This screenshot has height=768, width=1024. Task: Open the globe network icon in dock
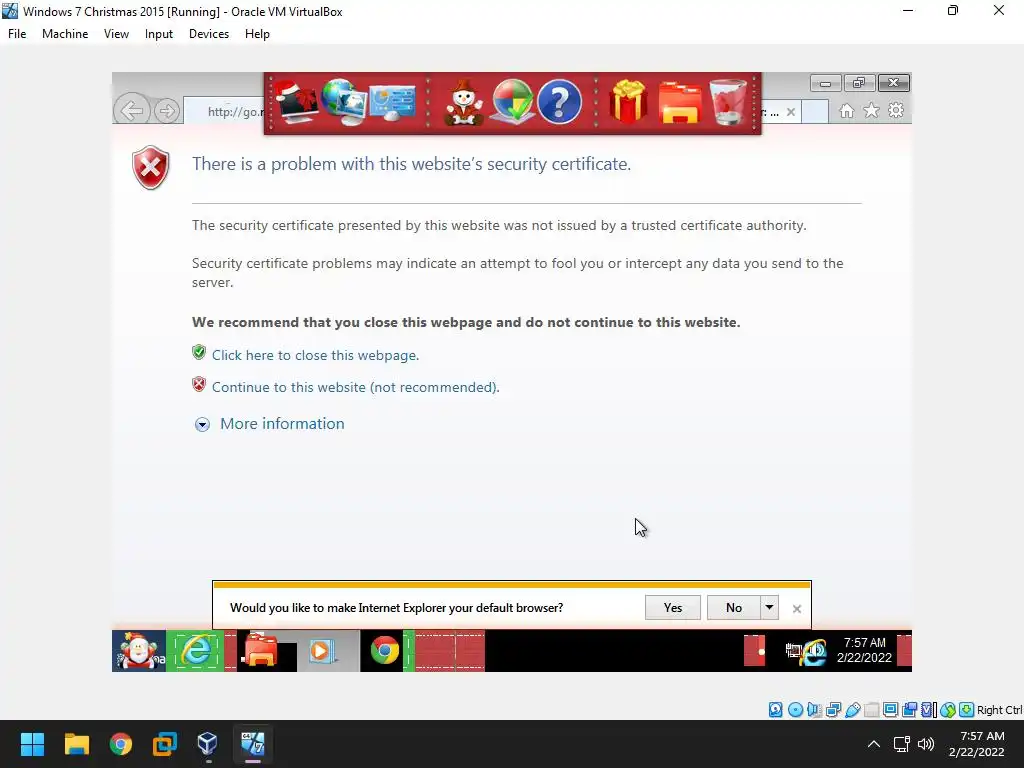(x=344, y=103)
